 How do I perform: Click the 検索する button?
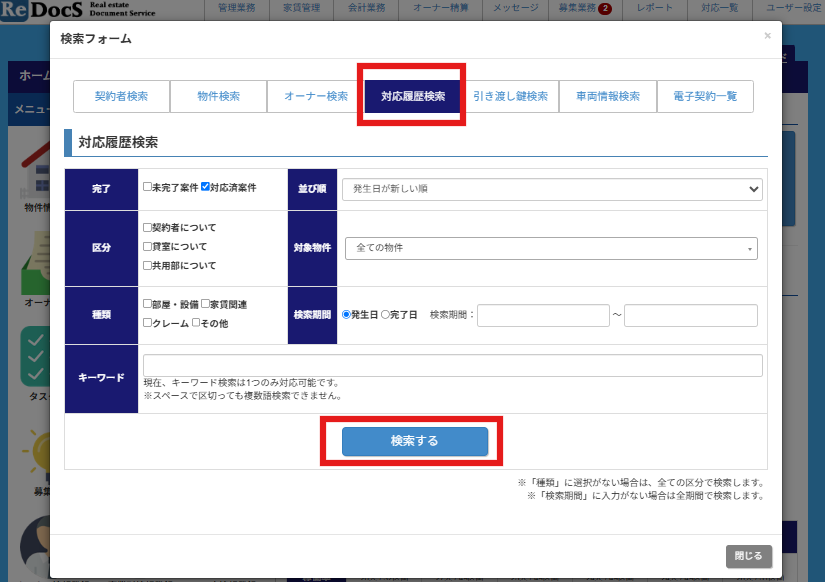pos(415,441)
